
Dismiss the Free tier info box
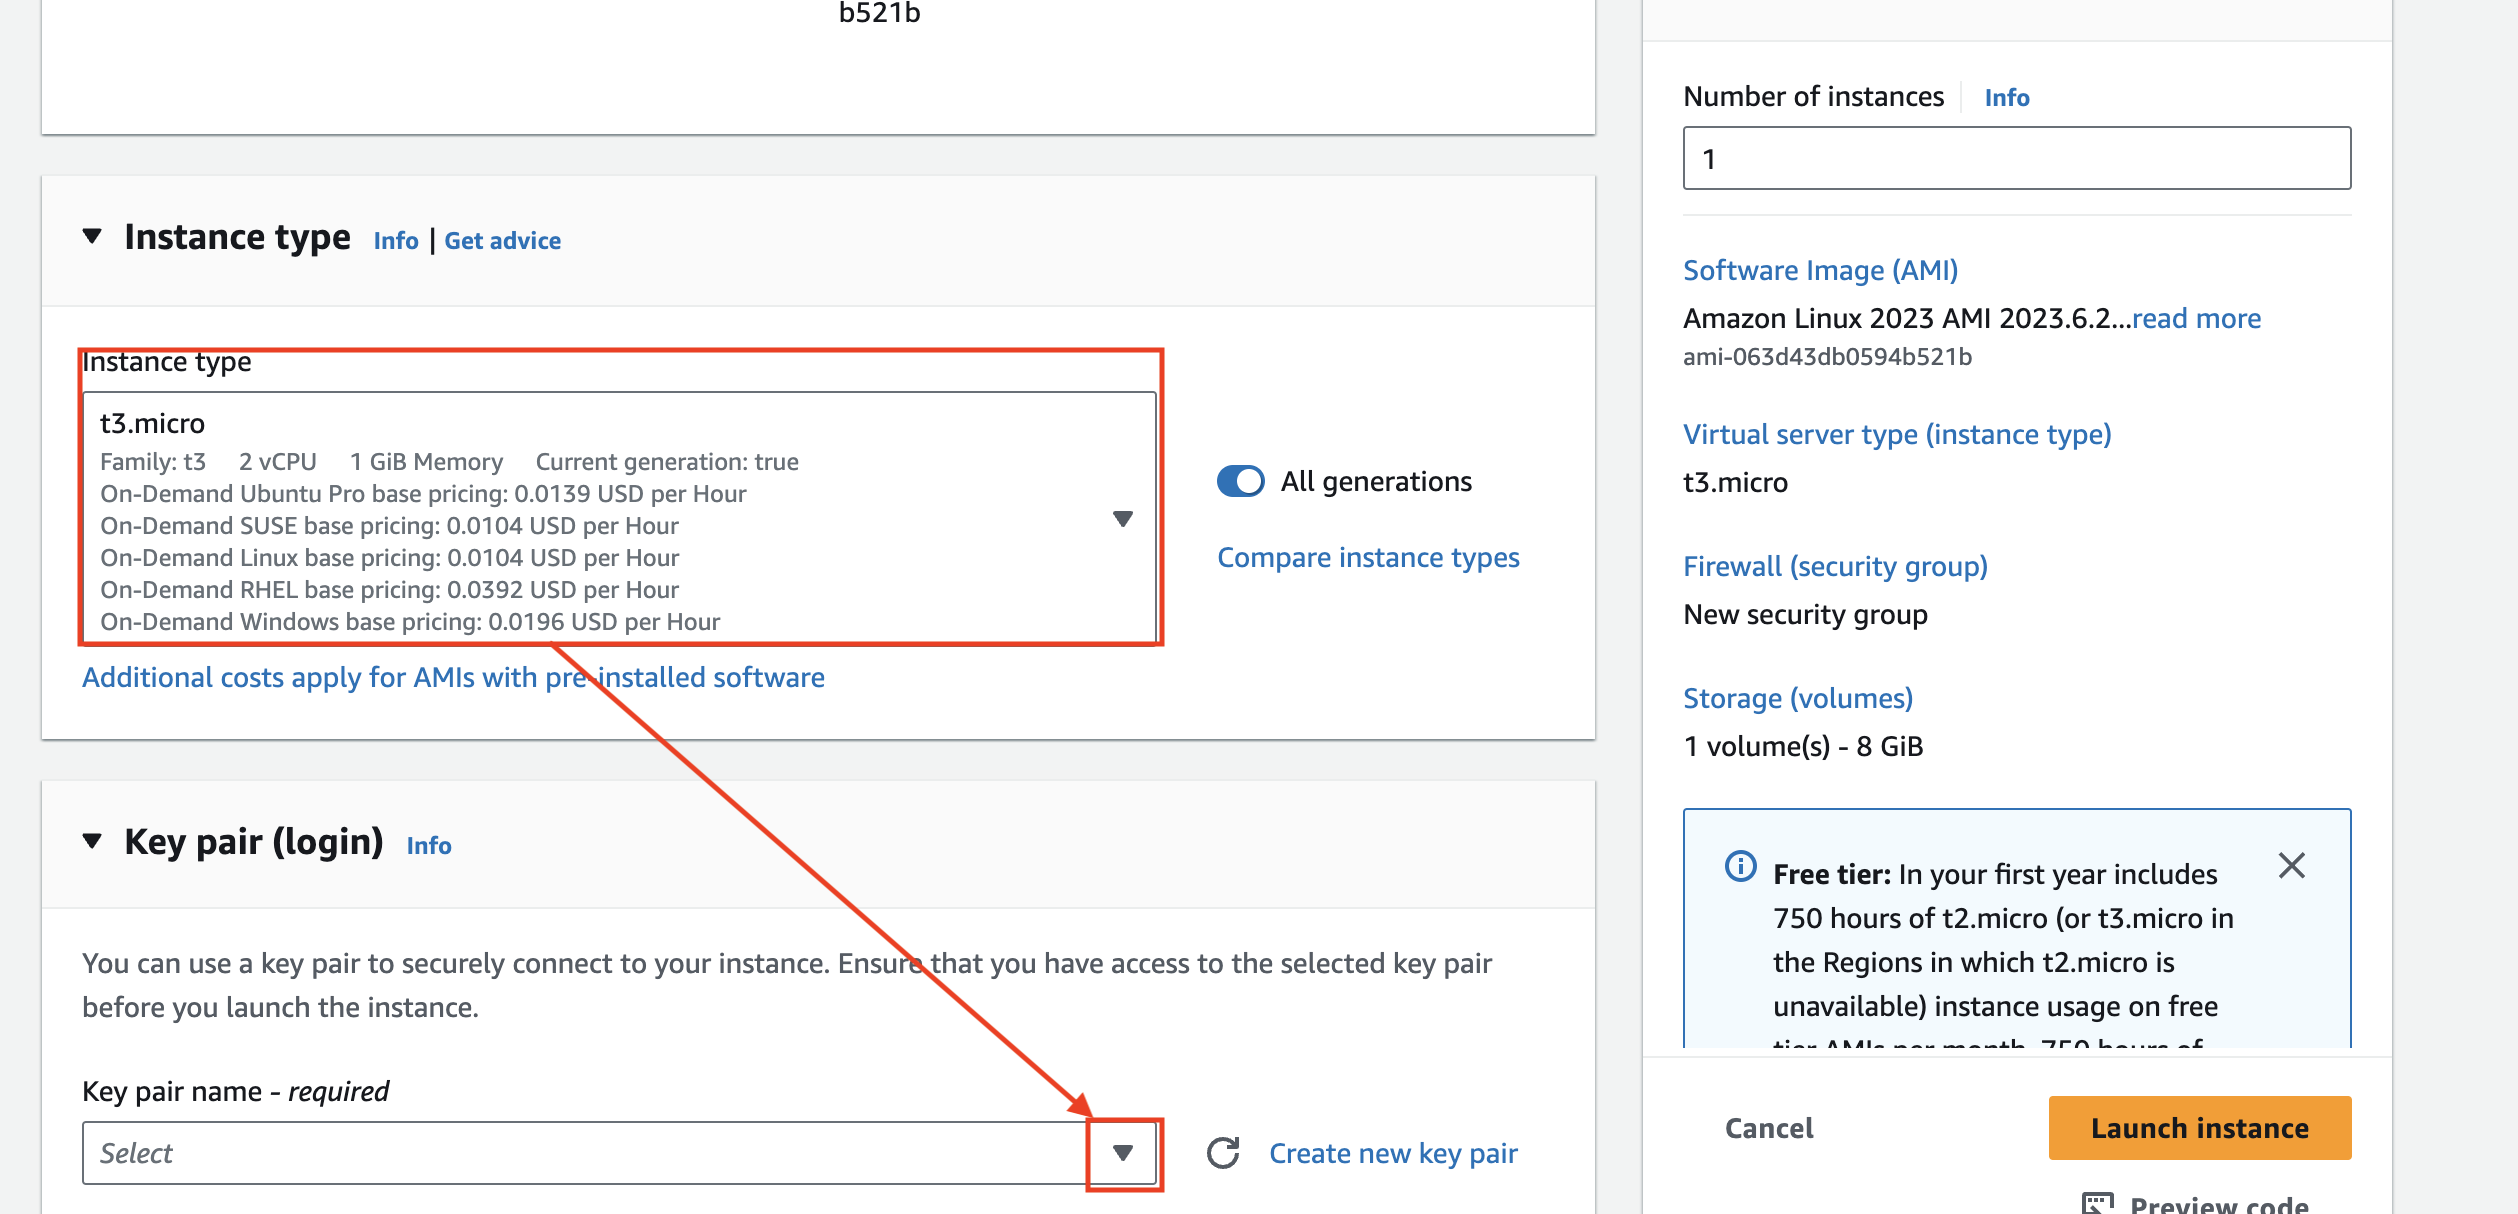pos(2291,865)
